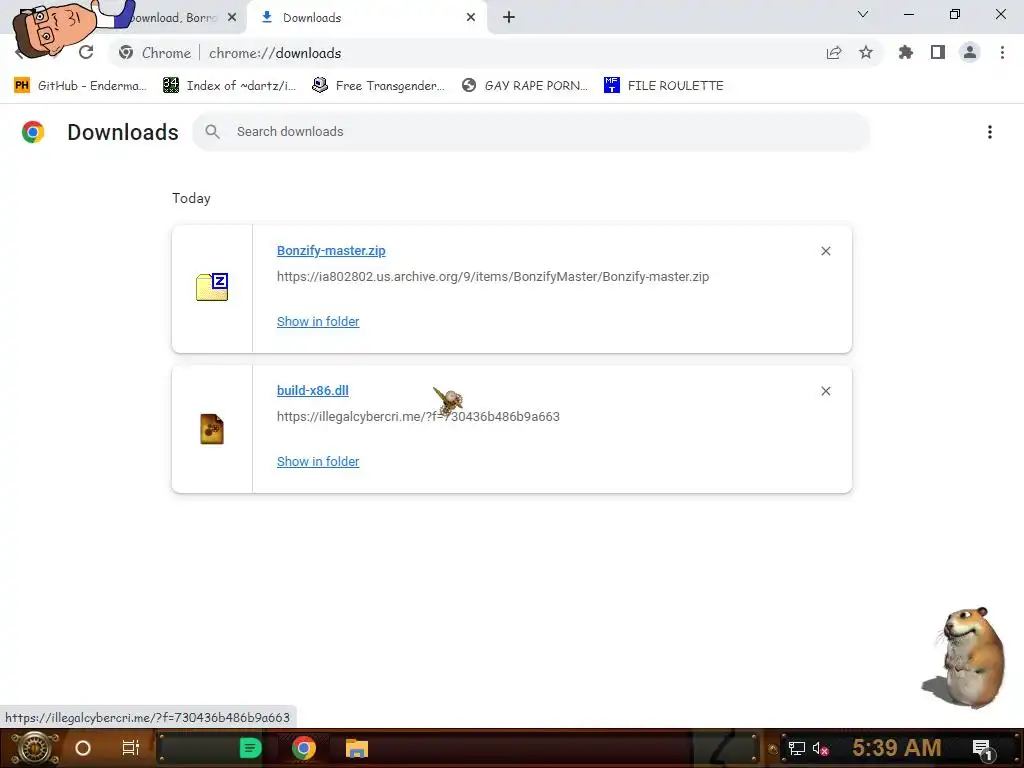Bookmark this tab with the star icon

tap(866, 52)
